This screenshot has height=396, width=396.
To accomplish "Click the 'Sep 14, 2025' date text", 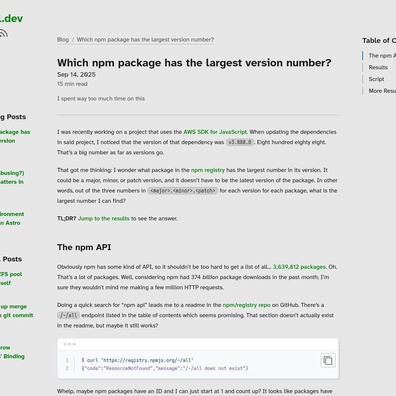I will (x=76, y=75).
